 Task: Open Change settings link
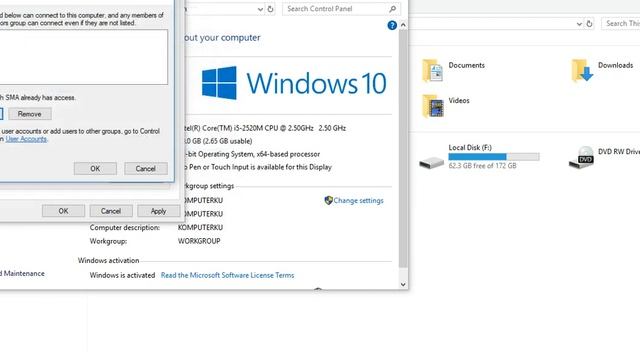coord(358,200)
